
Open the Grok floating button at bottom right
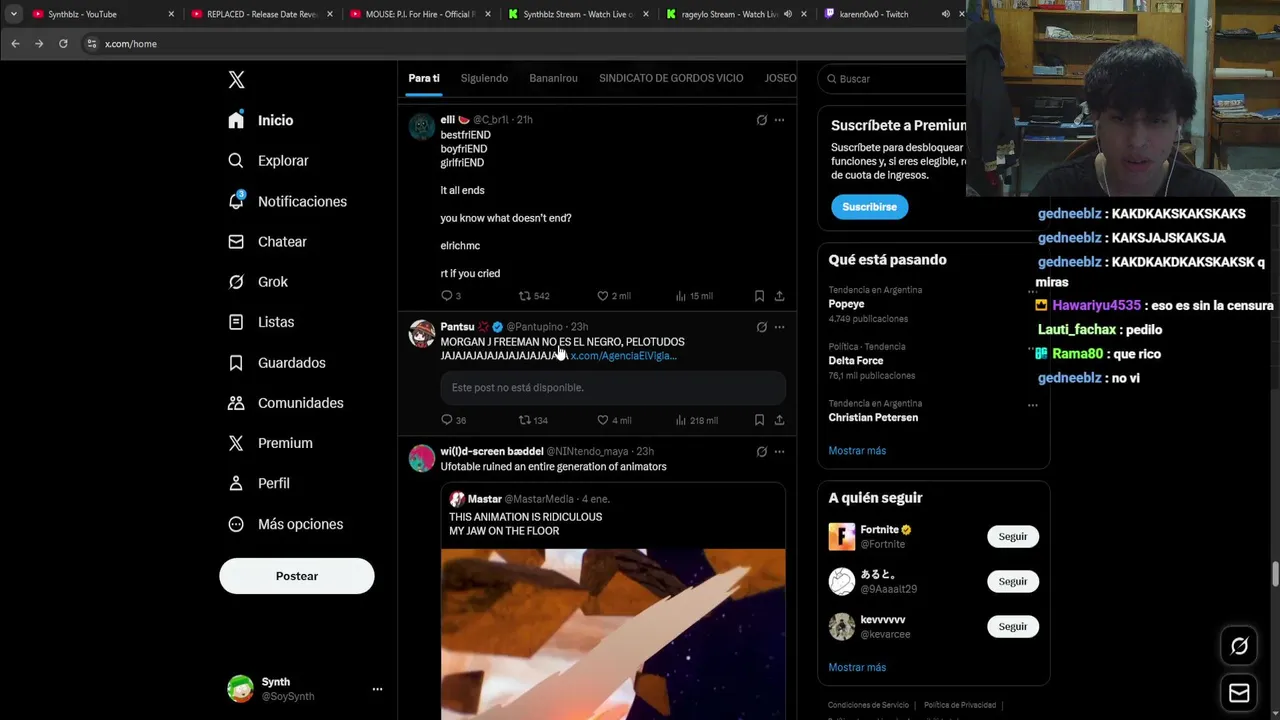(1239, 646)
